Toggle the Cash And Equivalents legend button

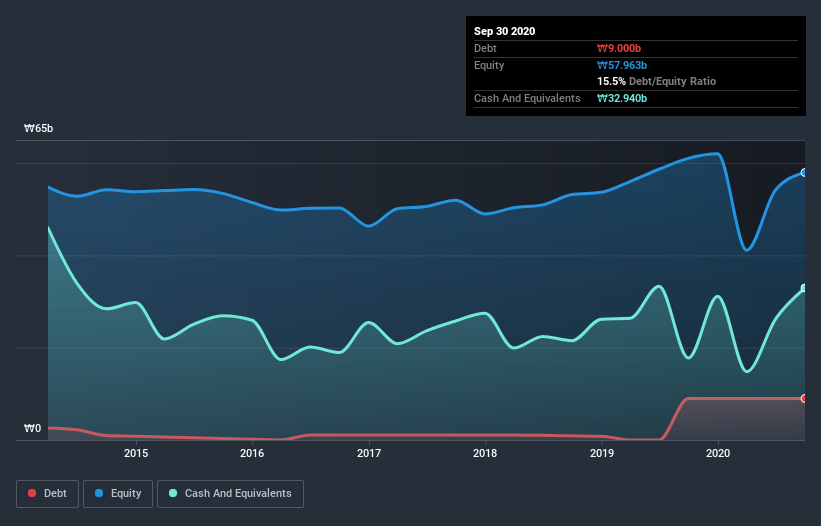230,494
